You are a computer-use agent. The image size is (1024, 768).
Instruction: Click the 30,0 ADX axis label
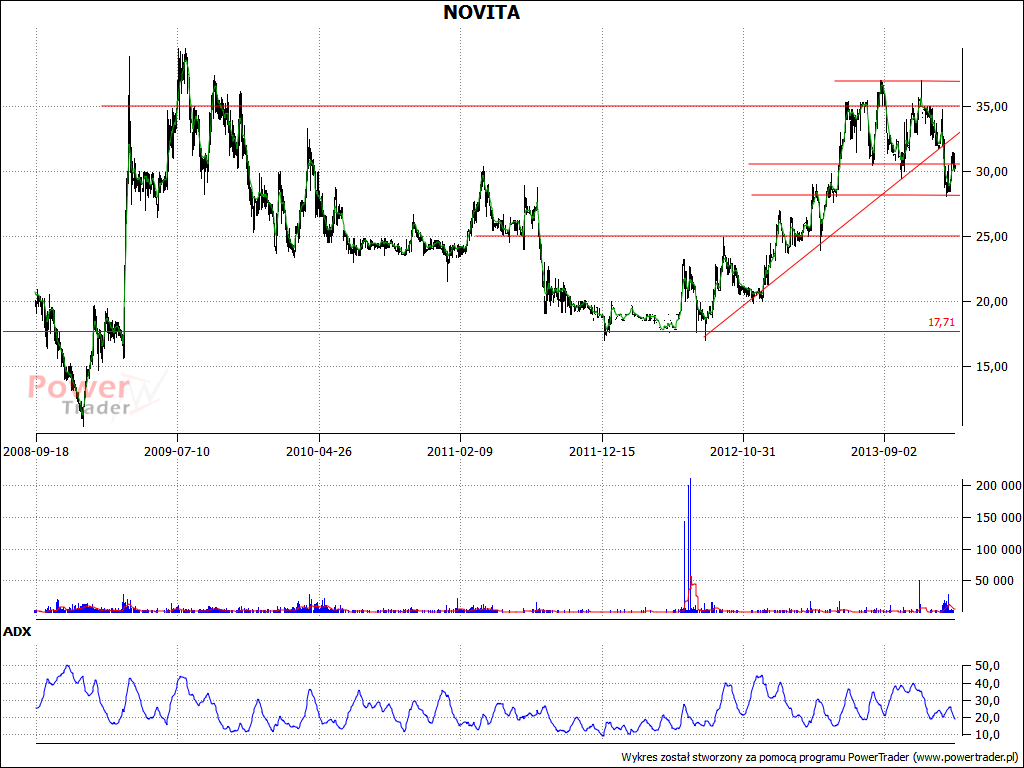tap(988, 701)
